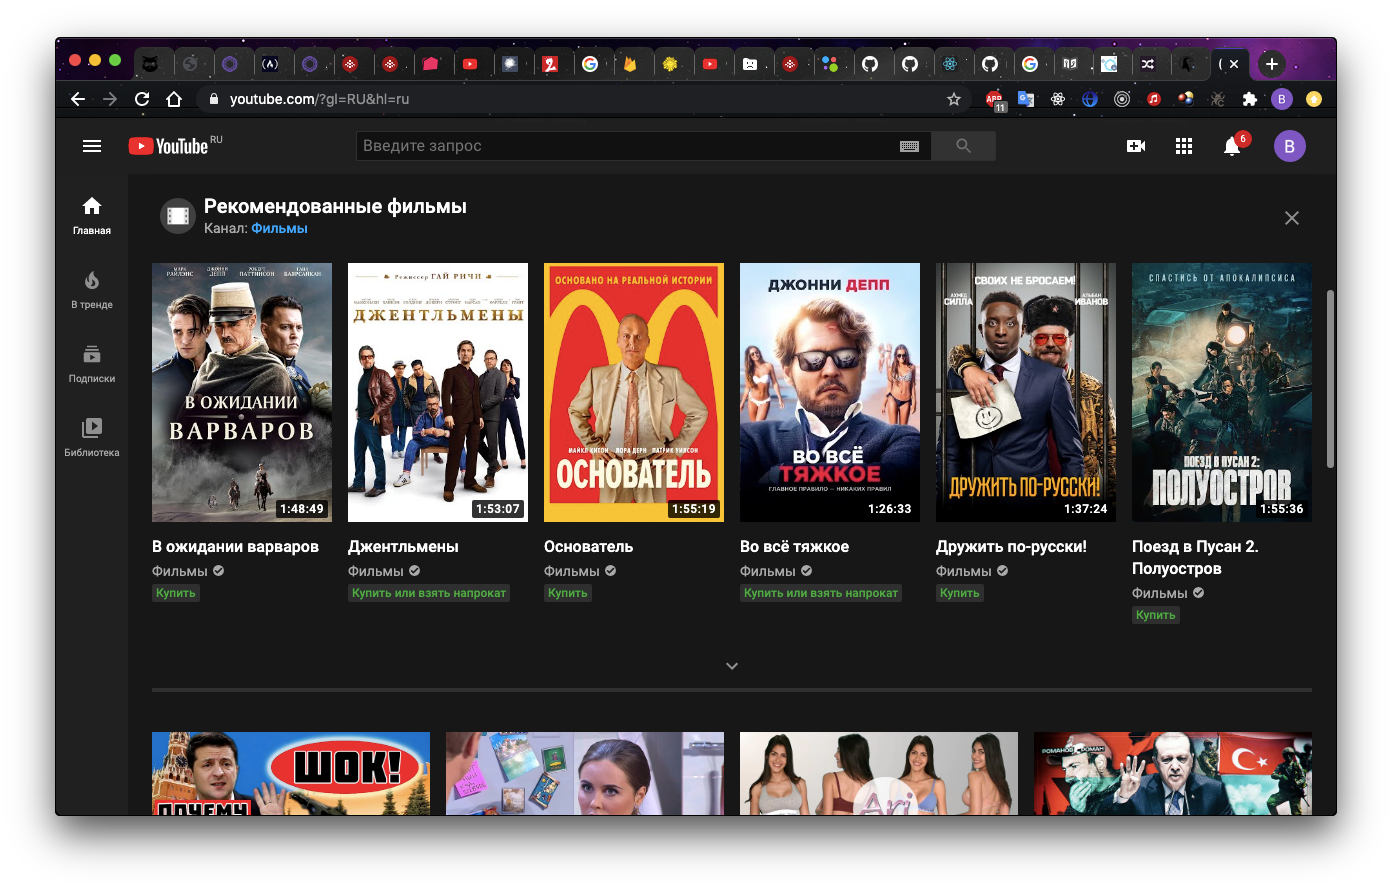Open the Поезд в Пусан 2. Полуостров title
This screenshot has width=1392, height=889.
coord(1195,557)
